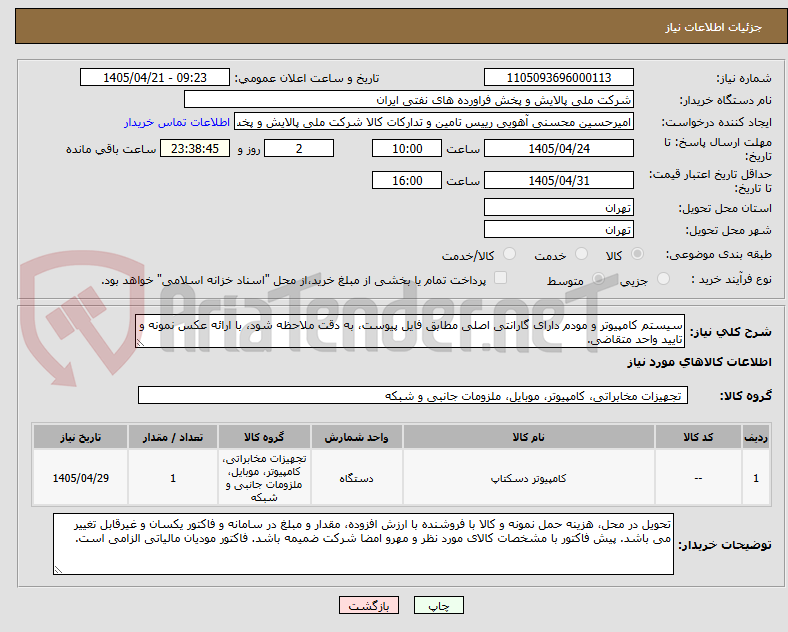Click the resize handle of description textarea
The height and width of the screenshot is (632, 788).
(x=140, y=343)
